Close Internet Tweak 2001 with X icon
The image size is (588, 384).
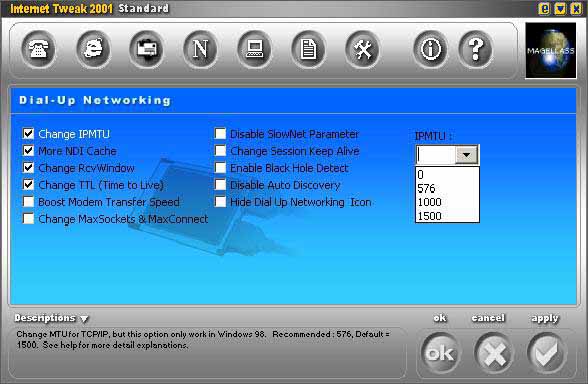coord(576,9)
